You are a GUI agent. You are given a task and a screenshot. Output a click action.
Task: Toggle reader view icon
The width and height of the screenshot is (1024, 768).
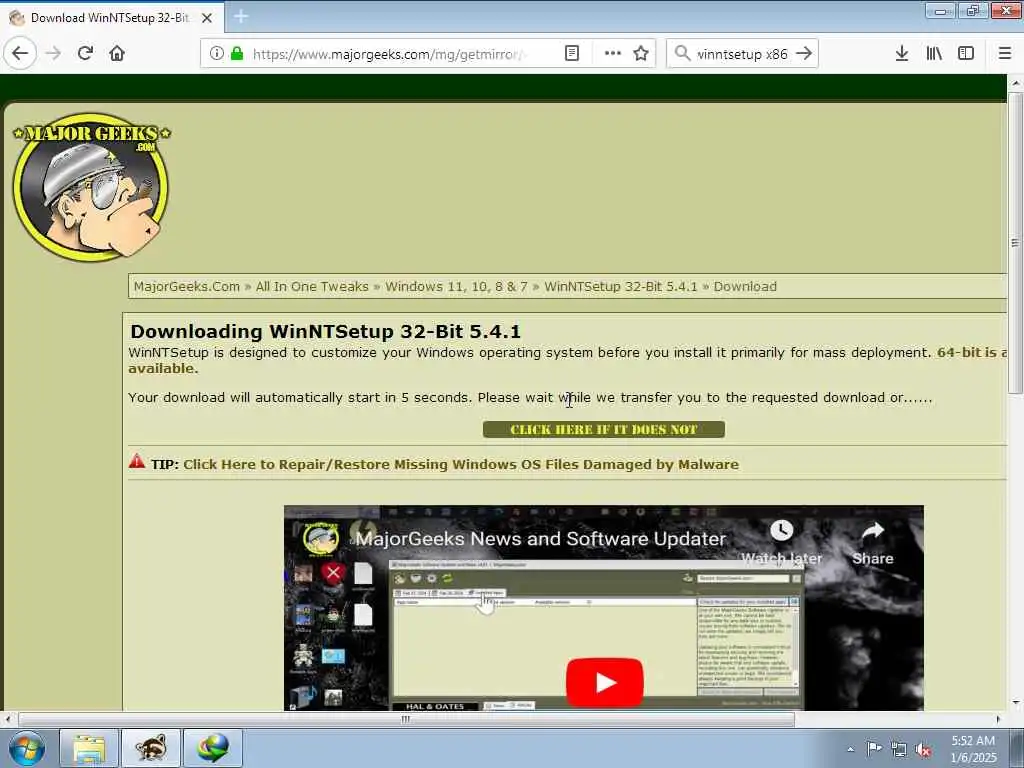[x=571, y=54]
